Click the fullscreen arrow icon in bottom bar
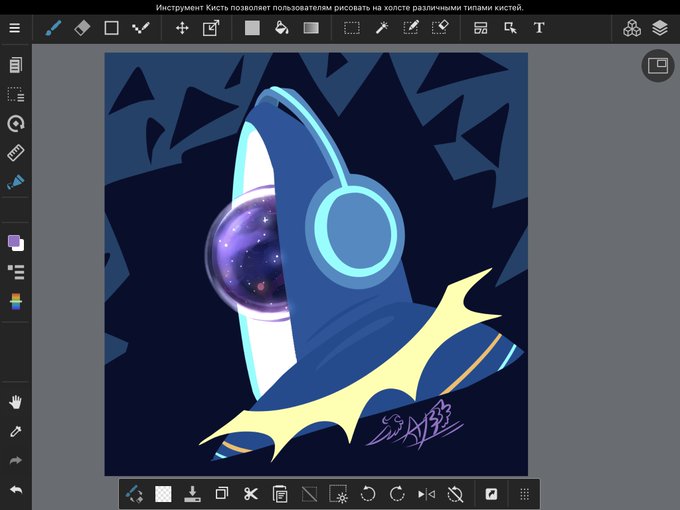This screenshot has width=680, height=510. tap(491, 494)
